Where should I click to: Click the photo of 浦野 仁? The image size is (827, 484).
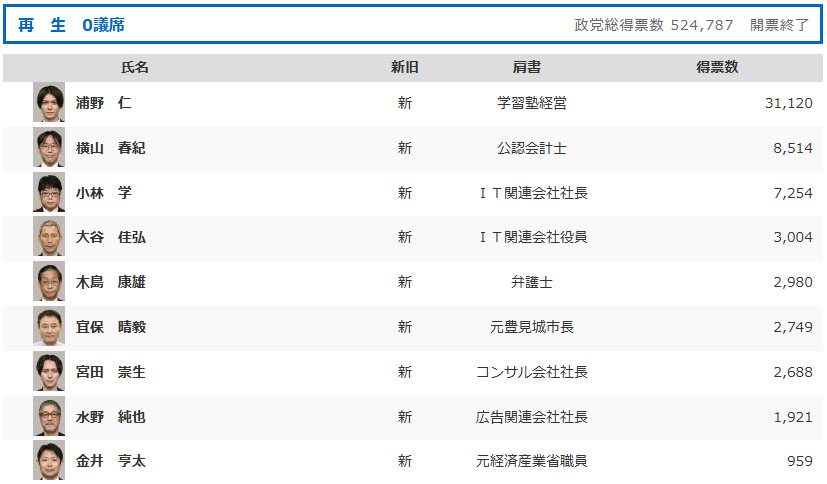49,102
